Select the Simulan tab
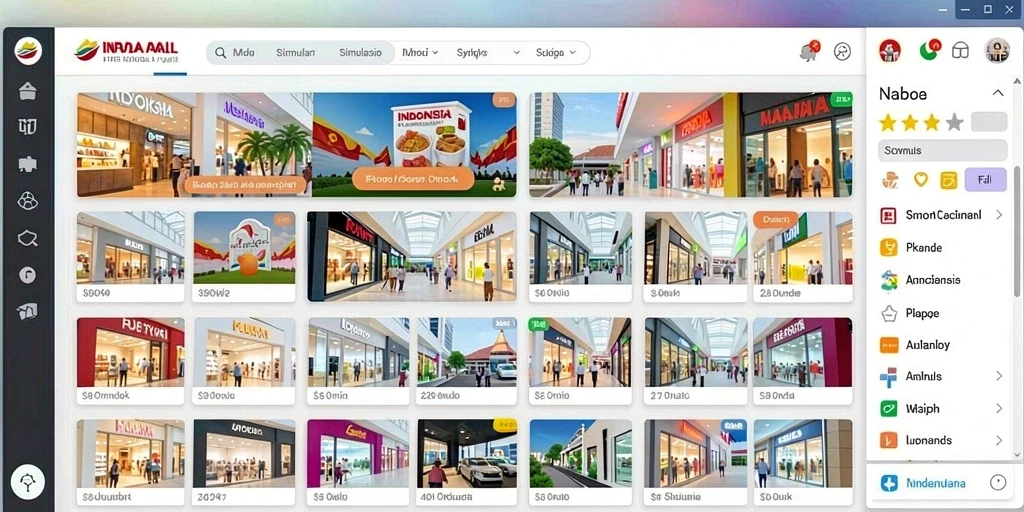1024x512 pixels. (x=295, y=53)
